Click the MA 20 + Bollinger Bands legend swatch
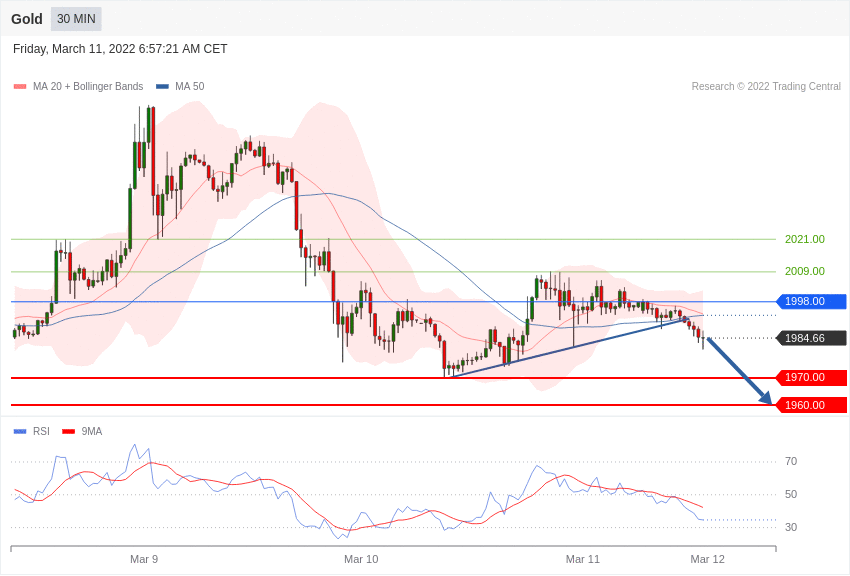This screenshot has width=850, height=576. [x=20, y=86]
